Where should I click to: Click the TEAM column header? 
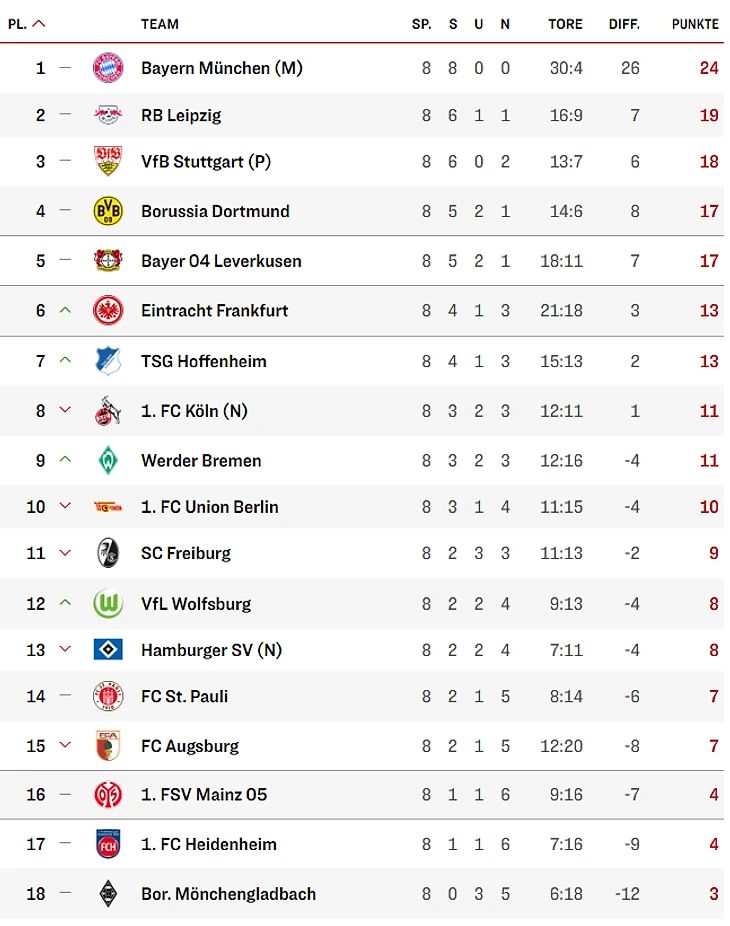point(160,24)
